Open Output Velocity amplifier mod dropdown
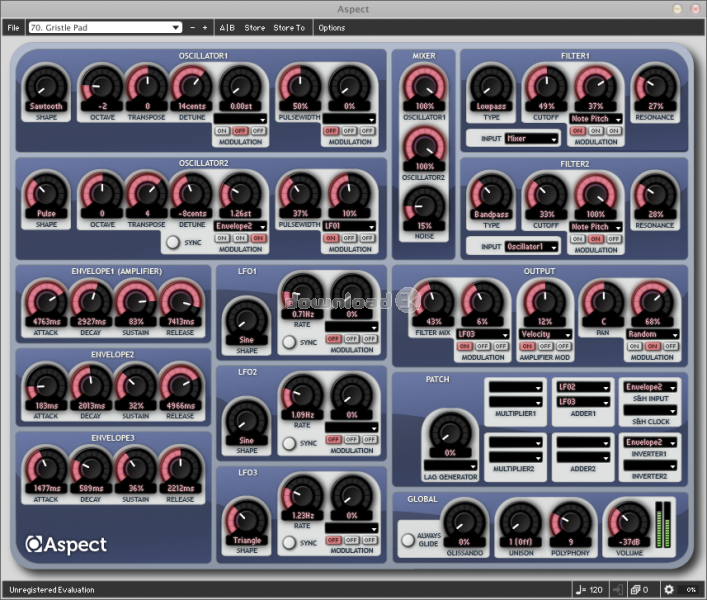The image size is (707, 600). point(546,334)
